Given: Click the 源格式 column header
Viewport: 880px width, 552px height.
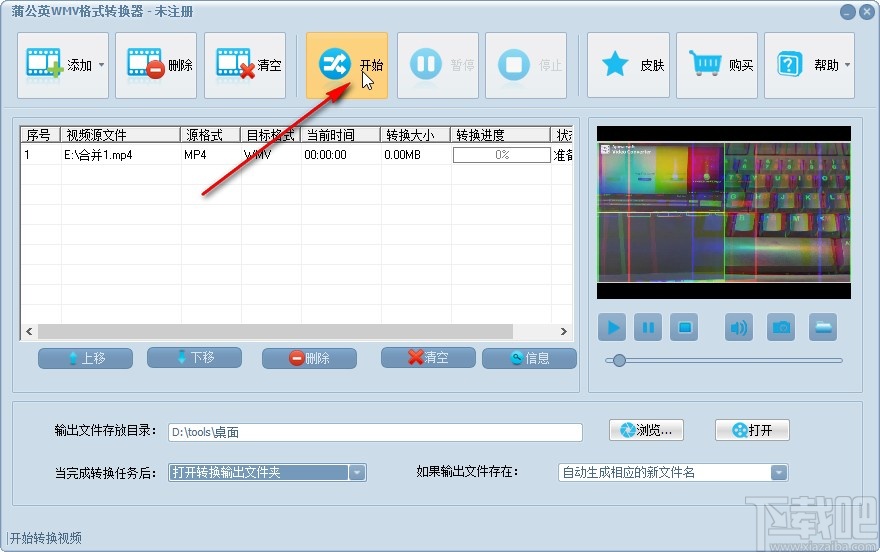Looking at the screenshot, I should pos(211,135).
